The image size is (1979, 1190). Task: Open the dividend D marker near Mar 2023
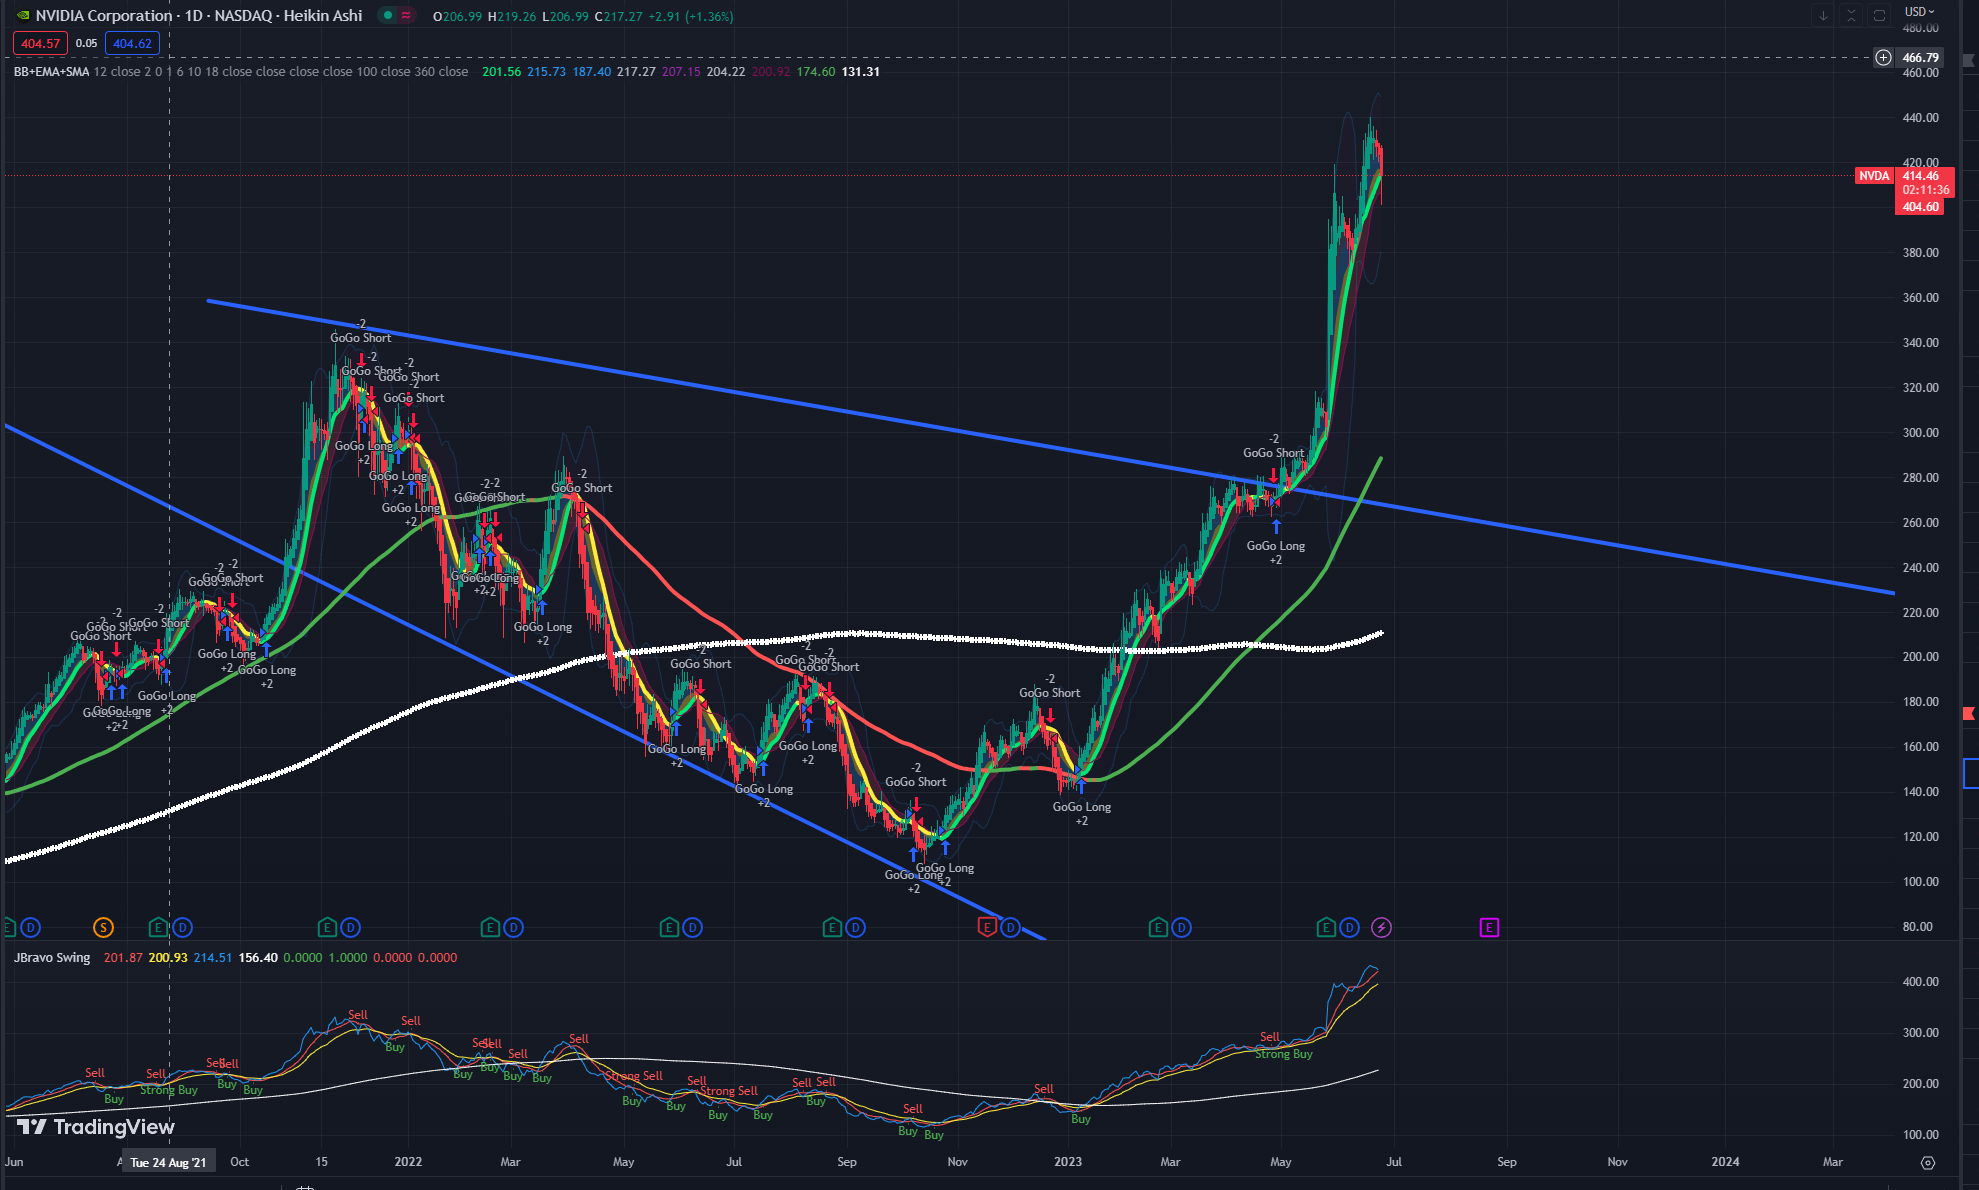click(1181, 928)
